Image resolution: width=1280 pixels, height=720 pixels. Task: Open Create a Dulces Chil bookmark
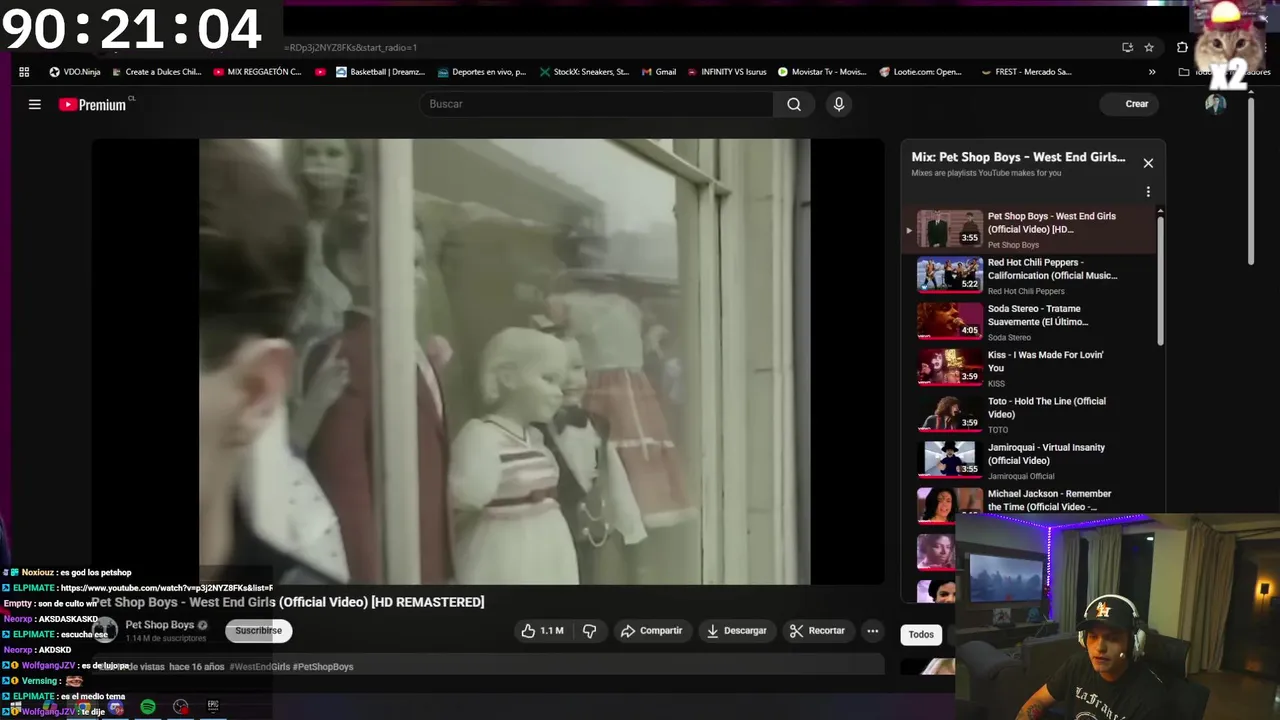tap(157, 72)
